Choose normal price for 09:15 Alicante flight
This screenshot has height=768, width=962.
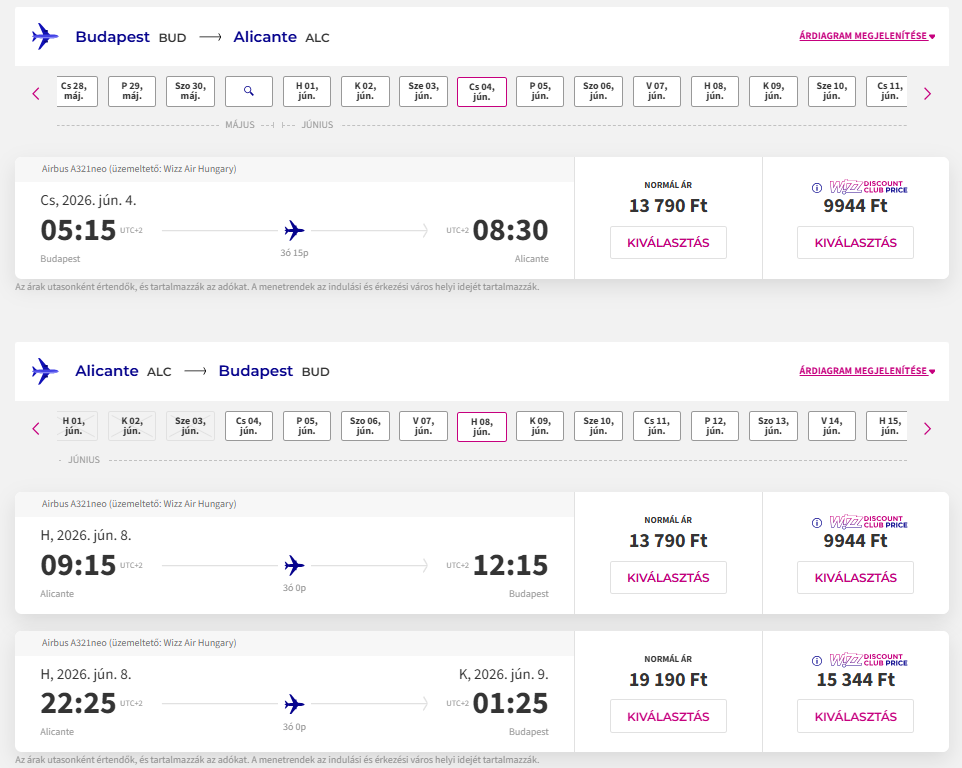[668, 578]
